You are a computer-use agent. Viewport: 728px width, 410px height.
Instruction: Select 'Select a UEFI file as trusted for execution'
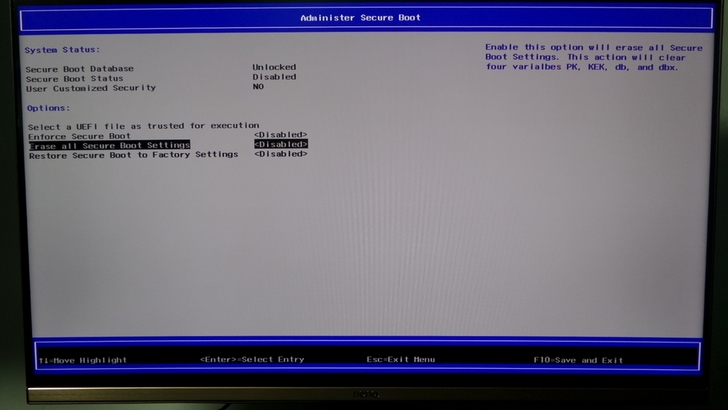(143, 126)
